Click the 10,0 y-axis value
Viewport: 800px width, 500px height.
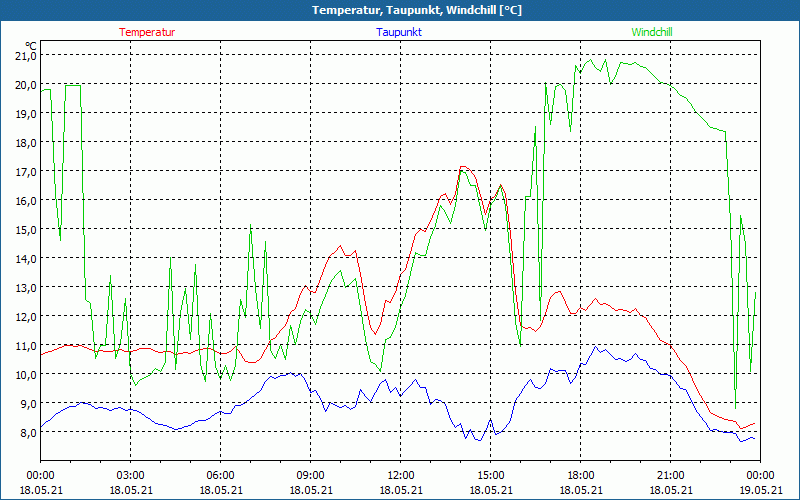click(26, 374)
